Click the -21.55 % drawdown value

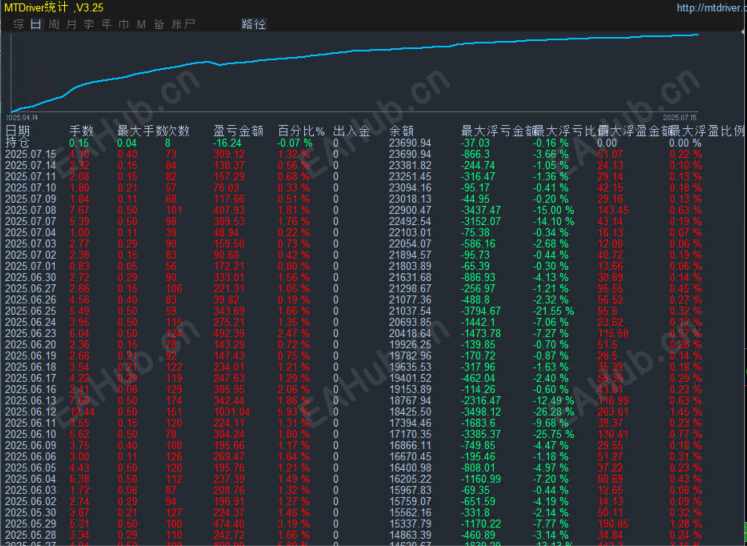(x=553, y=311)
